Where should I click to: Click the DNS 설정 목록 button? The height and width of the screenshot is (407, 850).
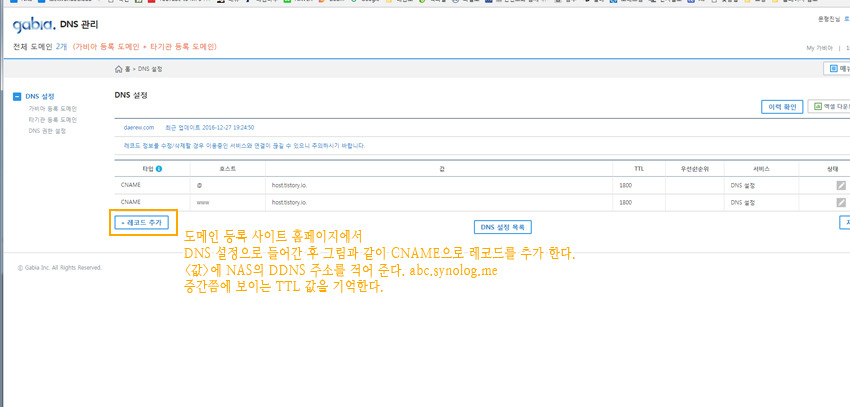503,227
